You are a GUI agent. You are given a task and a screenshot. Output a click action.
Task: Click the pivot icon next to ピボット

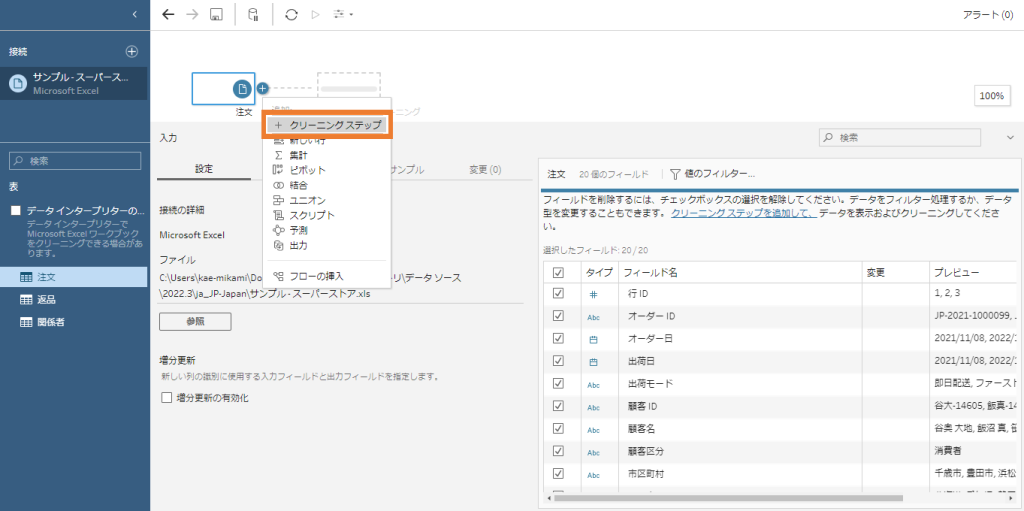[x=278, y=170]
